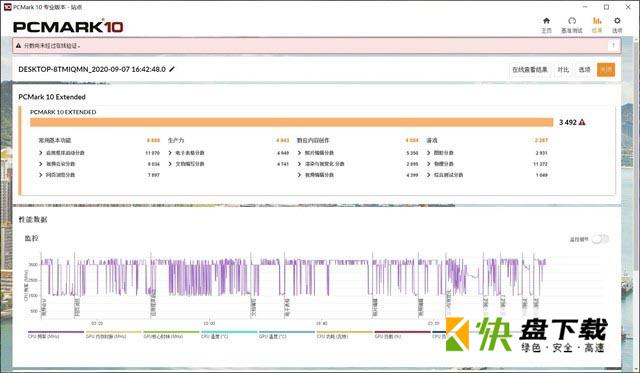Click the Compare button
The height and width of the screenshot is (373, 640).
(563, 70)
